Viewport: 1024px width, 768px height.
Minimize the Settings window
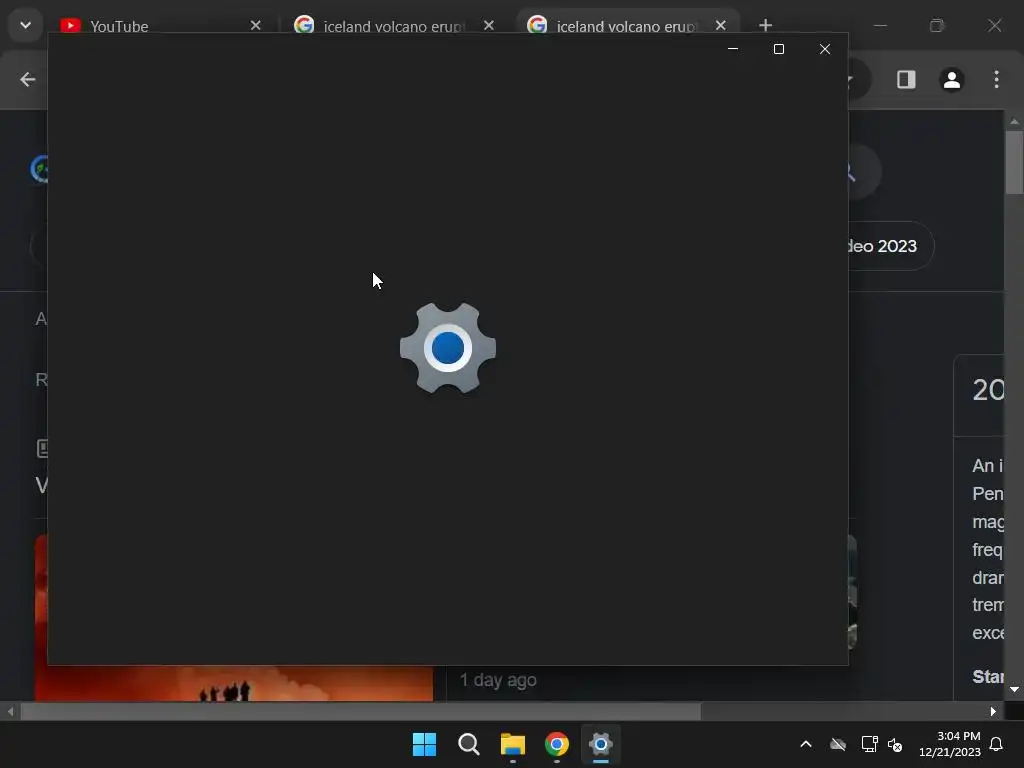click(733, 49)
